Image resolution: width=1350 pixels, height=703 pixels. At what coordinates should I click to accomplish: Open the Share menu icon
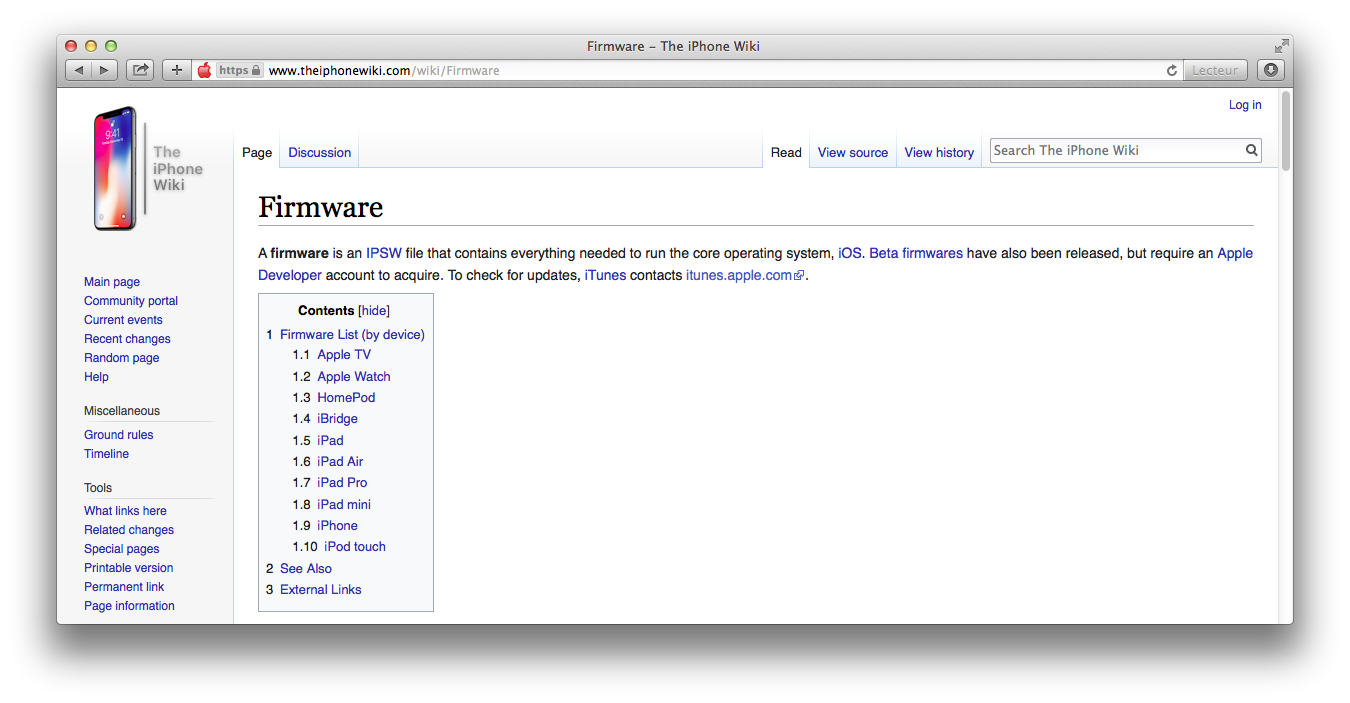click(141, 70)
